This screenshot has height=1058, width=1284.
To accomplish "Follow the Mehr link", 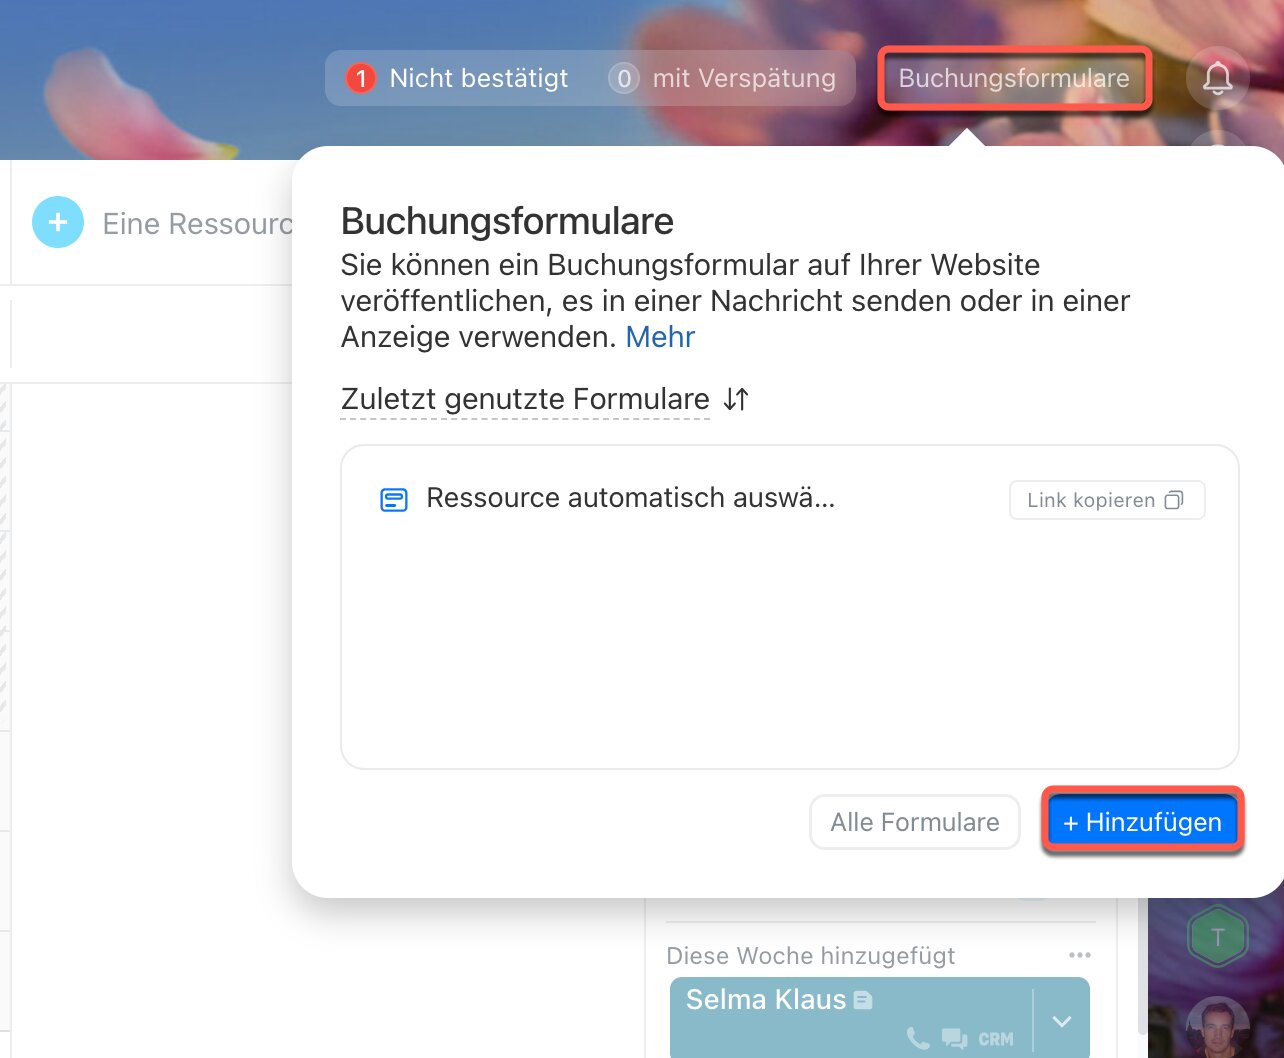I will (x=660, y=337).
